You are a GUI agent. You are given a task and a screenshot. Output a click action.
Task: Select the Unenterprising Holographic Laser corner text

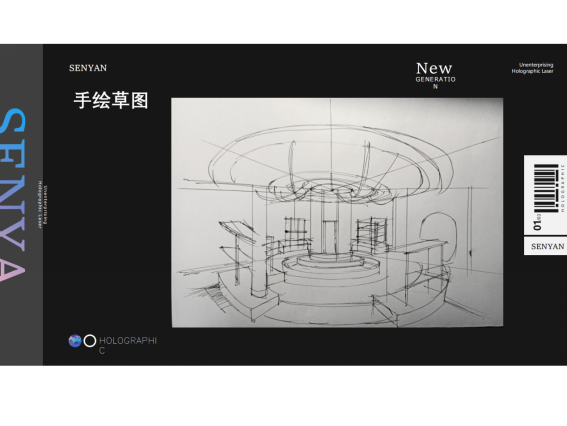tap(532, 68)
